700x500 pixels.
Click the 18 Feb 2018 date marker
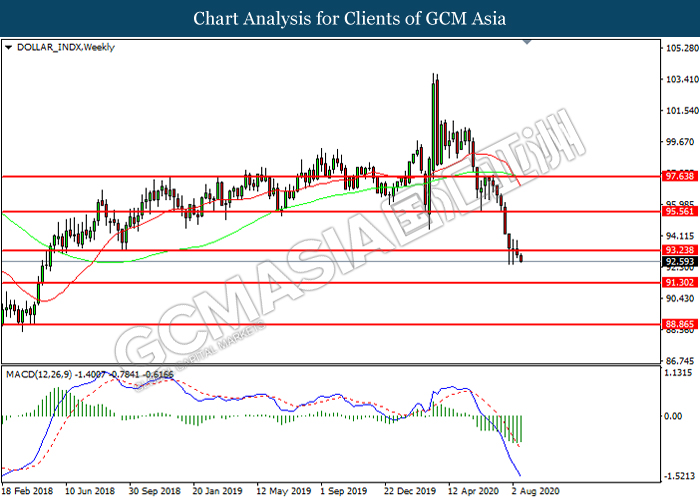click(x=27, y=491)
